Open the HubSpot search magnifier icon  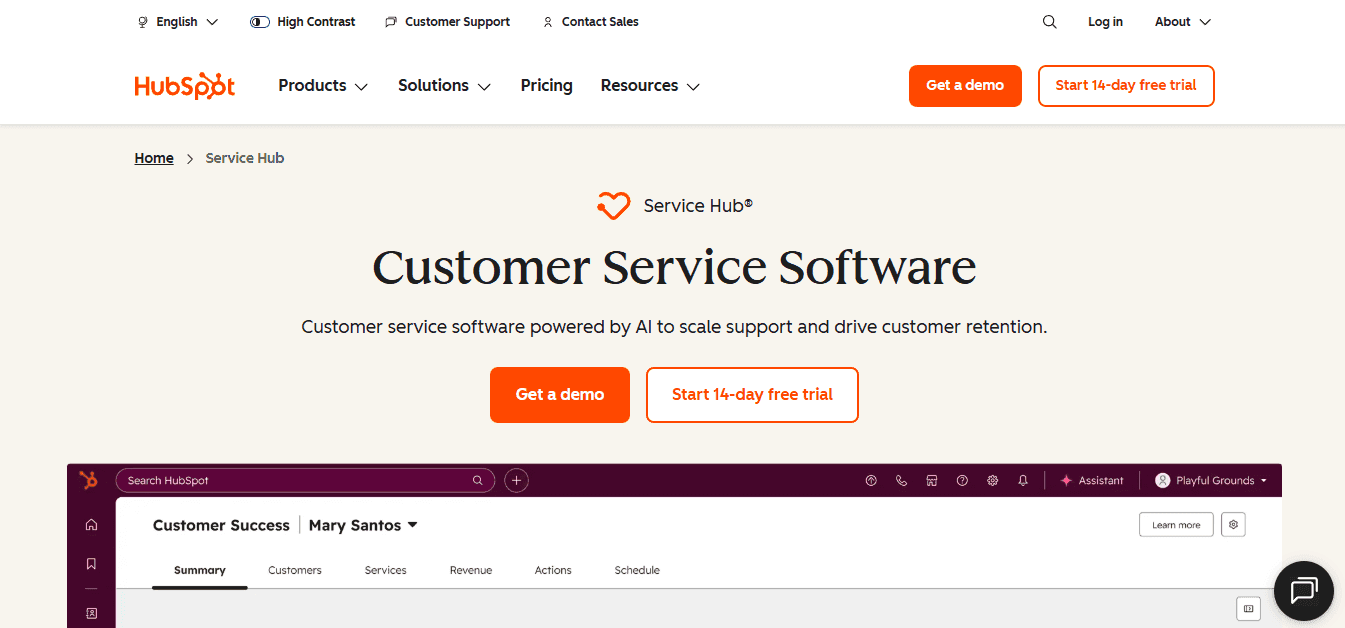[x=1049, y=21]
